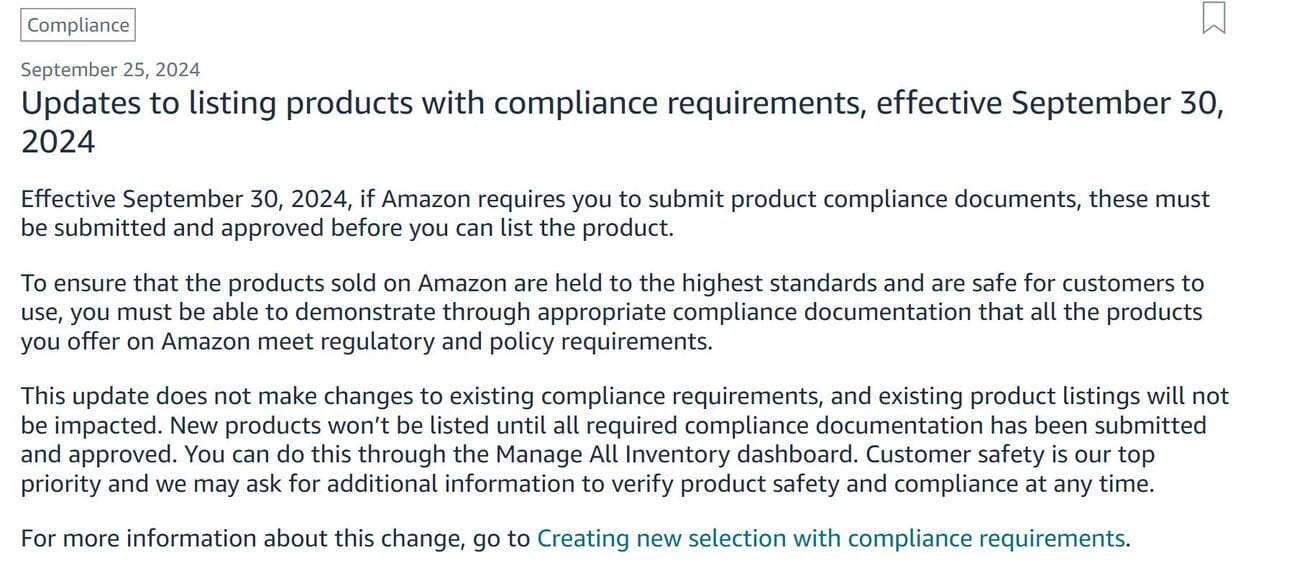Click "2024" on the headline's second line
The height and width of the screenshot is (563, 1292).
coord(58,142)
